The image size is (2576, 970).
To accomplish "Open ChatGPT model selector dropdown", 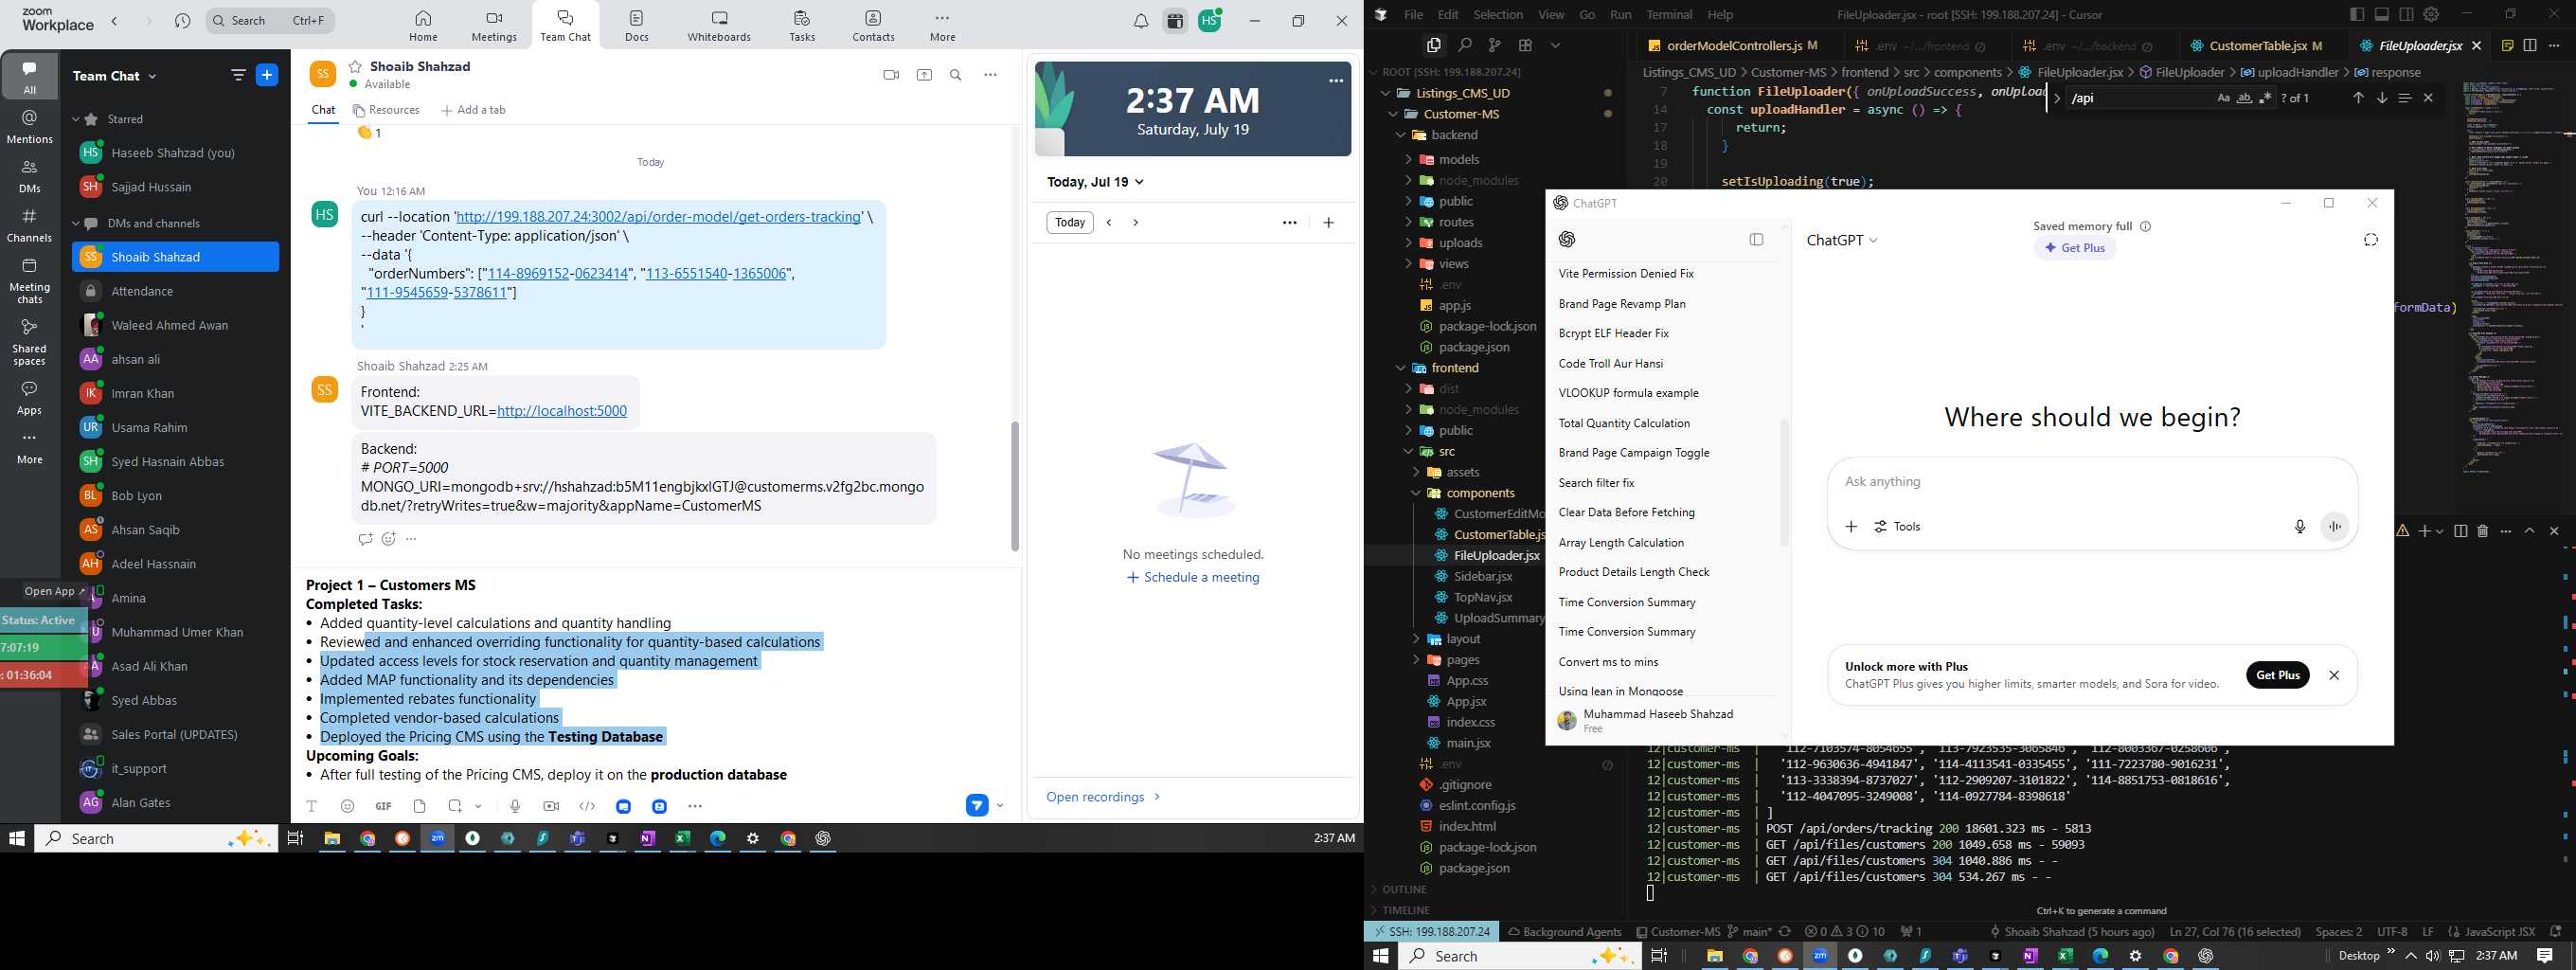I will (x=1842, y=240).
